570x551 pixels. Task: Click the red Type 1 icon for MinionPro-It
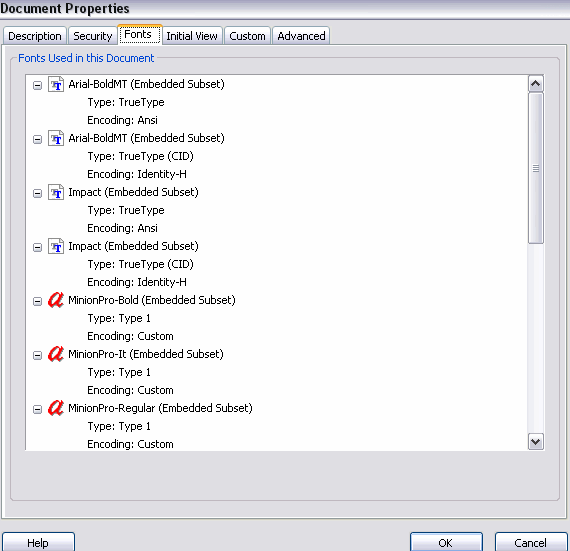pyautogui.click(x=56, y=354)
